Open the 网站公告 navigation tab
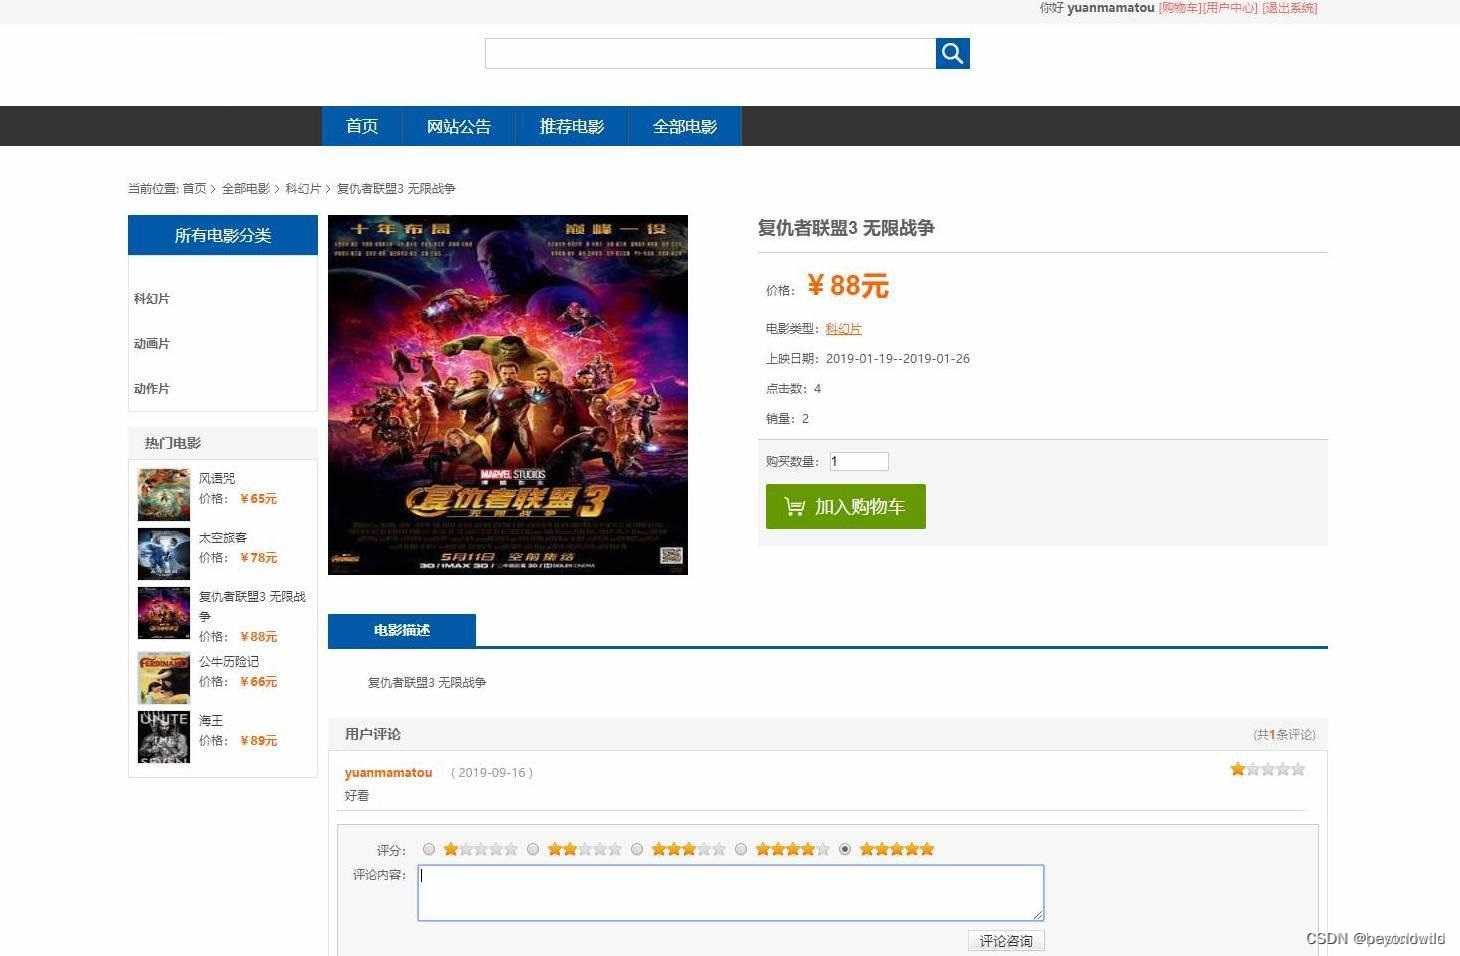This screenshot has height=956, width=1460. [459, 126]
